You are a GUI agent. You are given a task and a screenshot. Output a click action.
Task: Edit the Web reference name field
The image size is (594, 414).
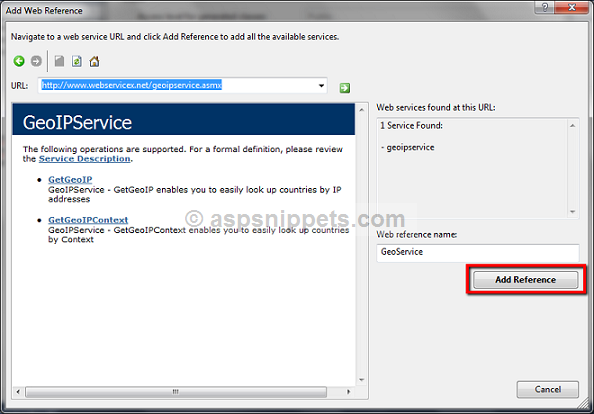[478, 253]
